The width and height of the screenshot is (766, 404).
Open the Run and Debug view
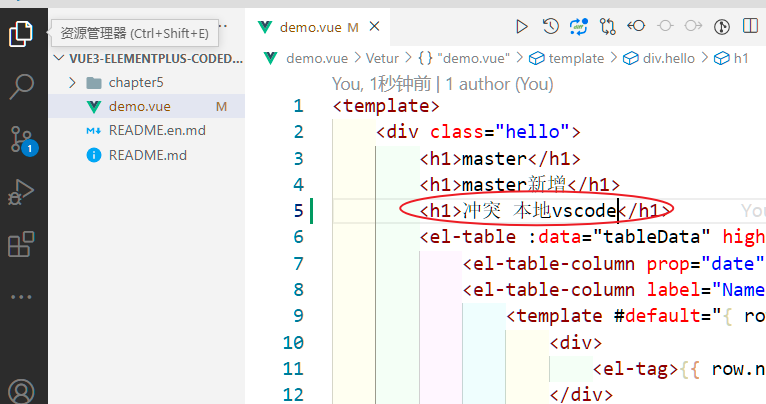[x=21, y=192]
